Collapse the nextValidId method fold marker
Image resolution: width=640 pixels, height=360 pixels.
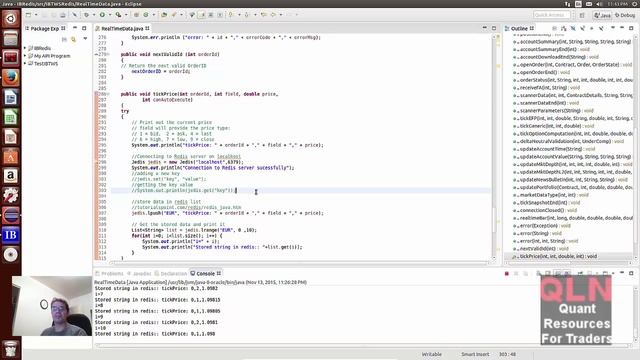pos(108,54)
